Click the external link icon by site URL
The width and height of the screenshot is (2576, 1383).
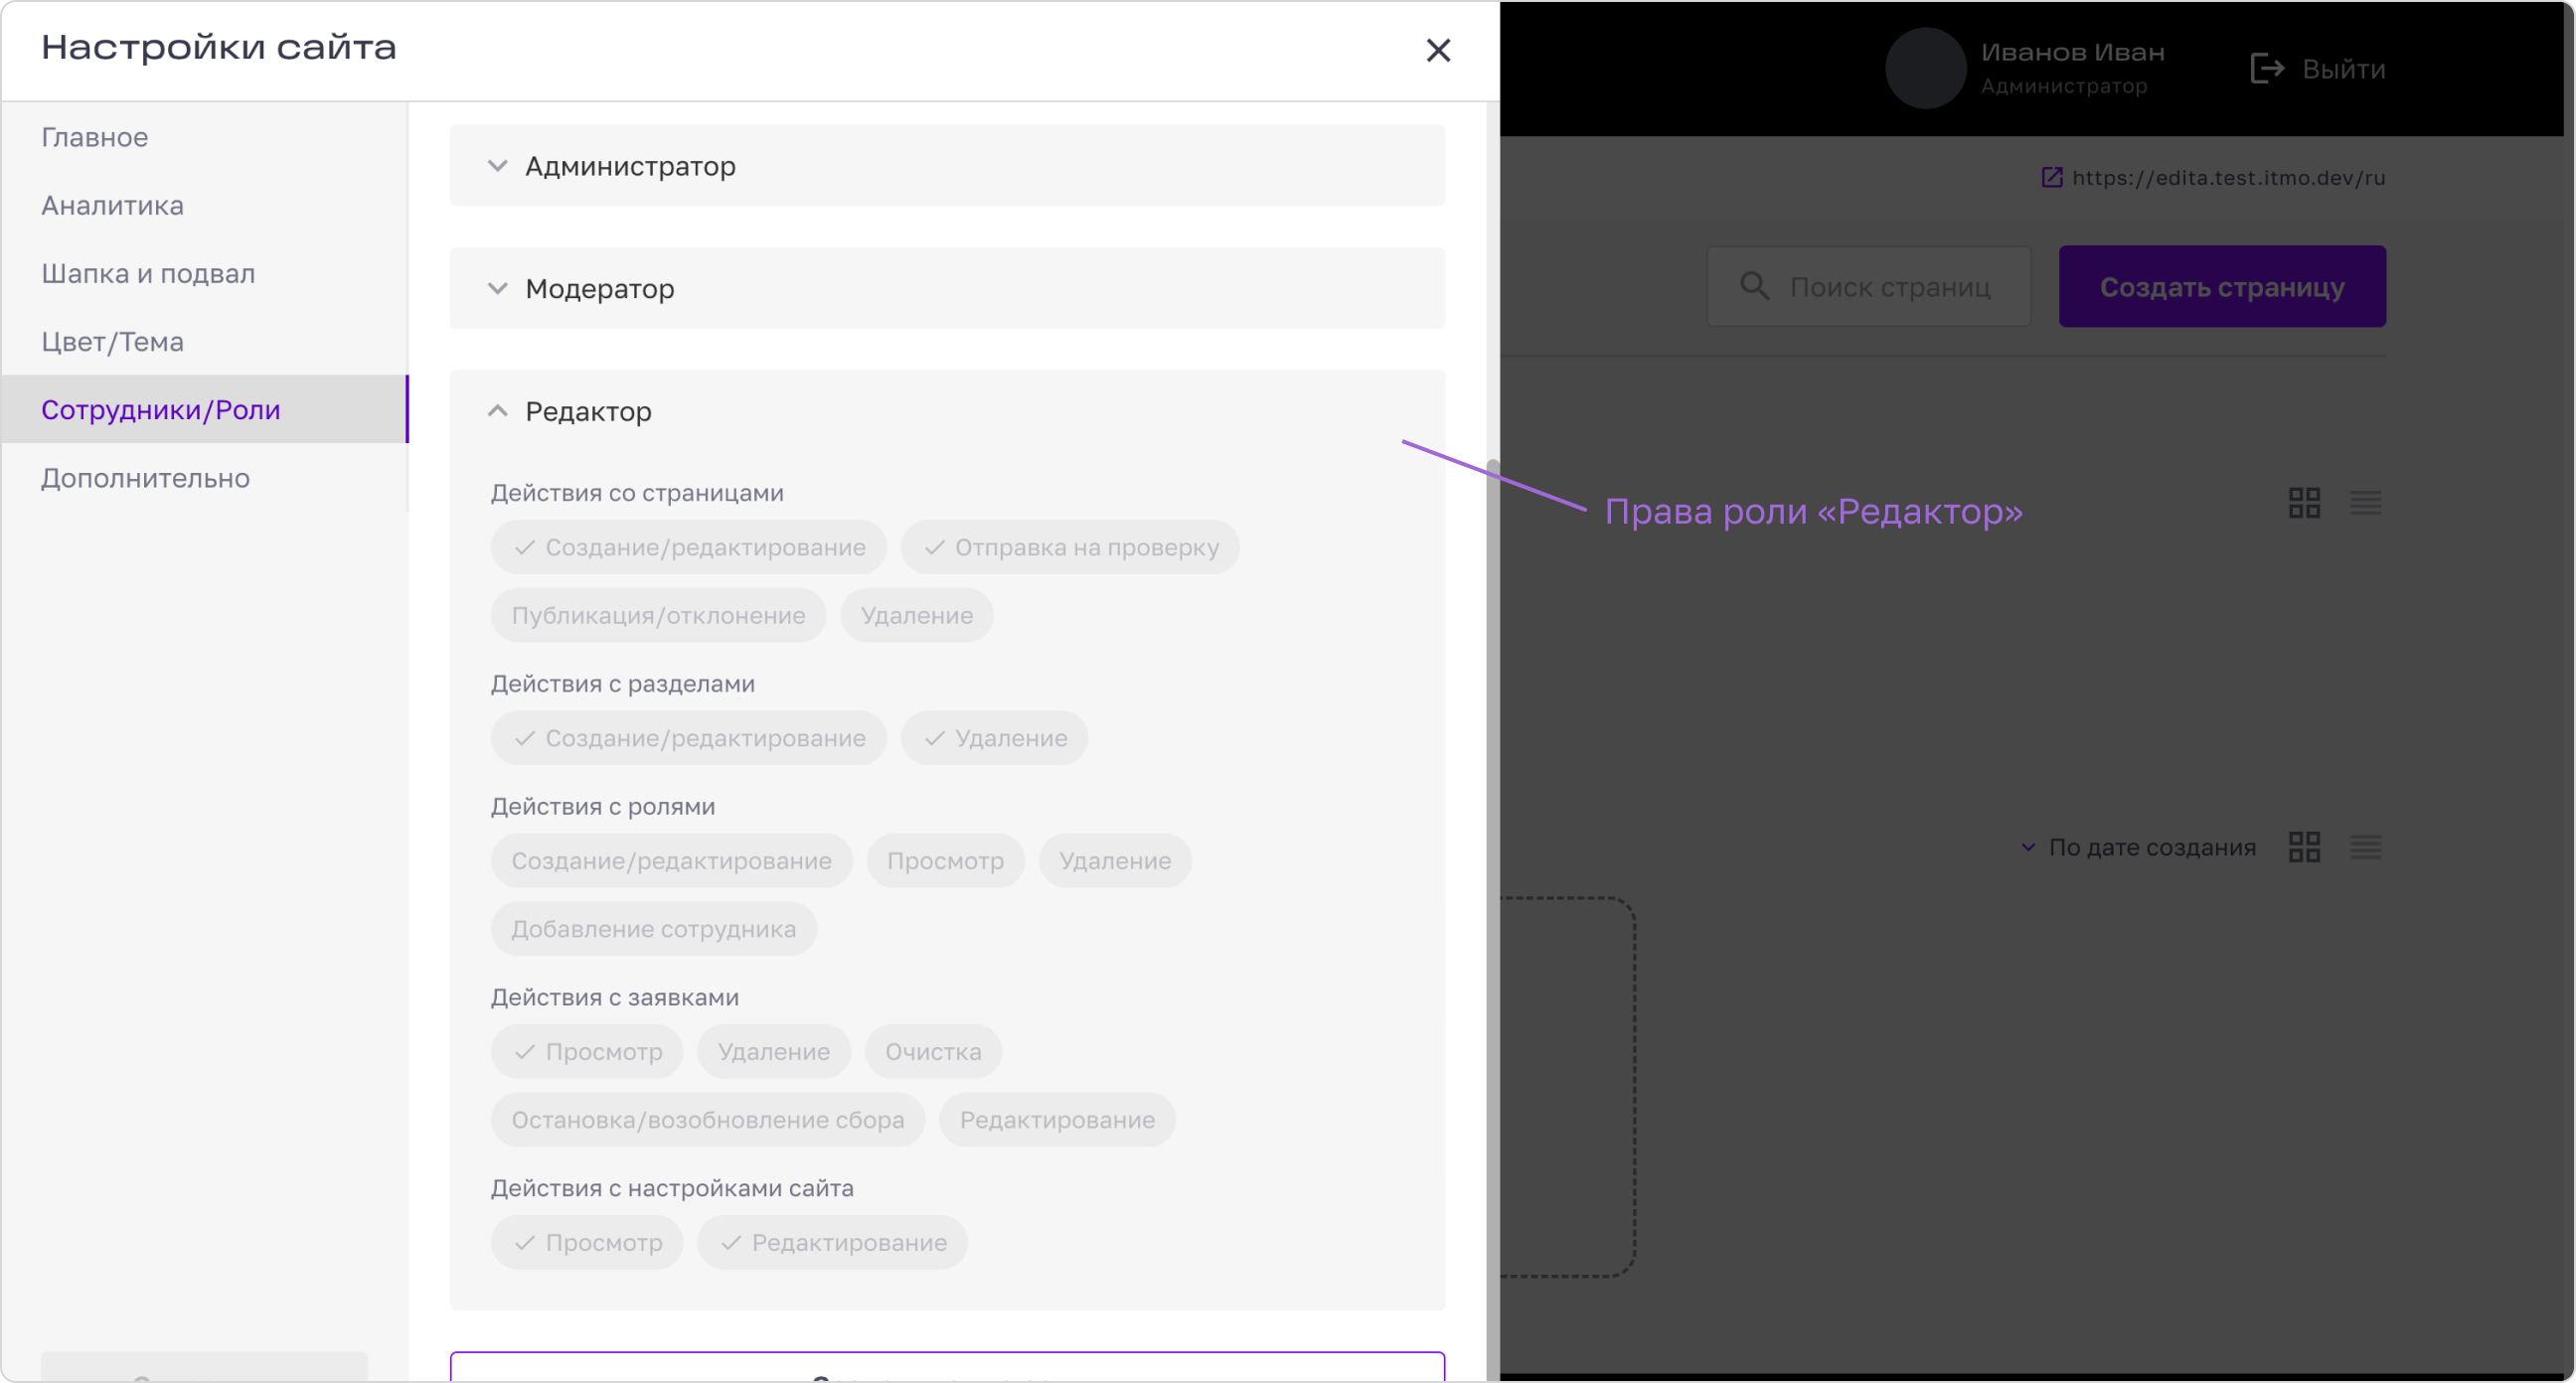coord(2051,177)
